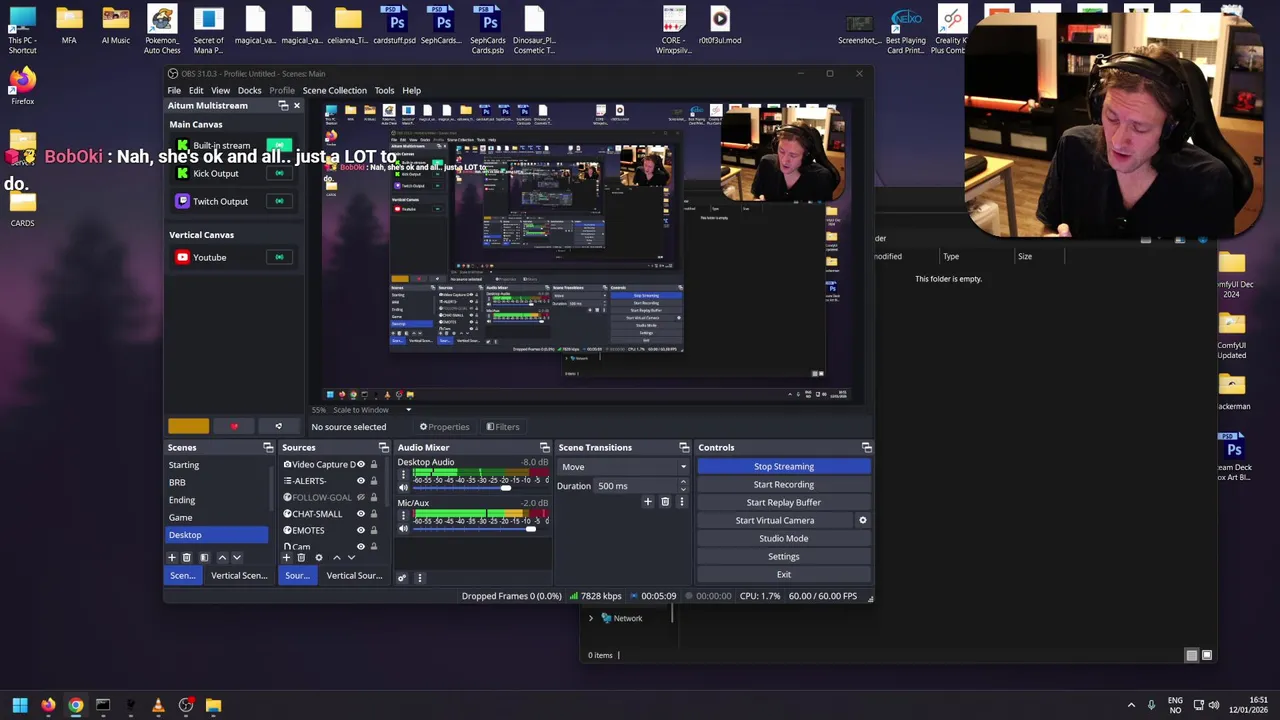The width and height of the screenshot is (1280, 720).
Task: Toggle Built-in stream button
Action: pyautogui.click(x=279, y=146)
